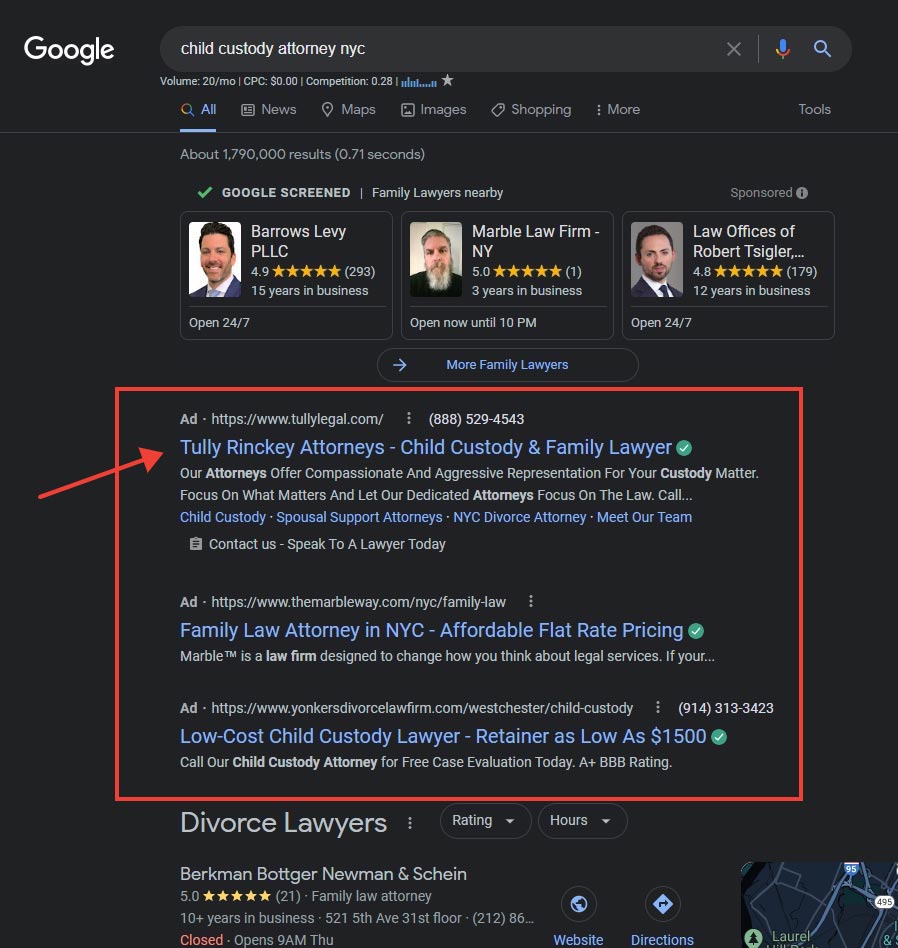The width and height of the screenshot is (898, 948).
Task: Click the Sponsored info icon
Action: pos(802,193)
